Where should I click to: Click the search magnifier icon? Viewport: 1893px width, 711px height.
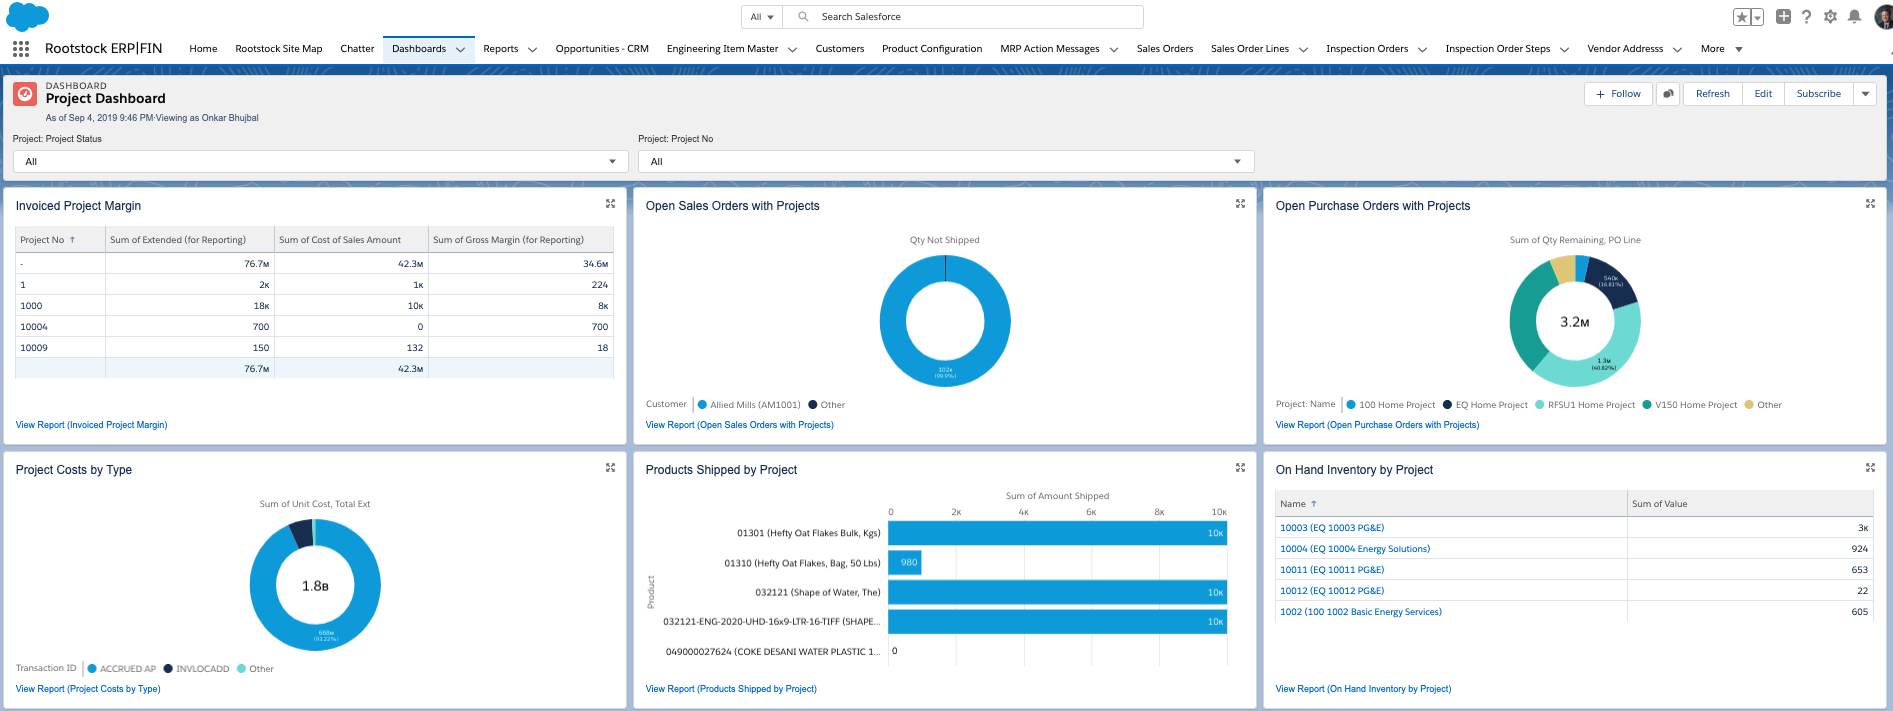pos(803,17)
